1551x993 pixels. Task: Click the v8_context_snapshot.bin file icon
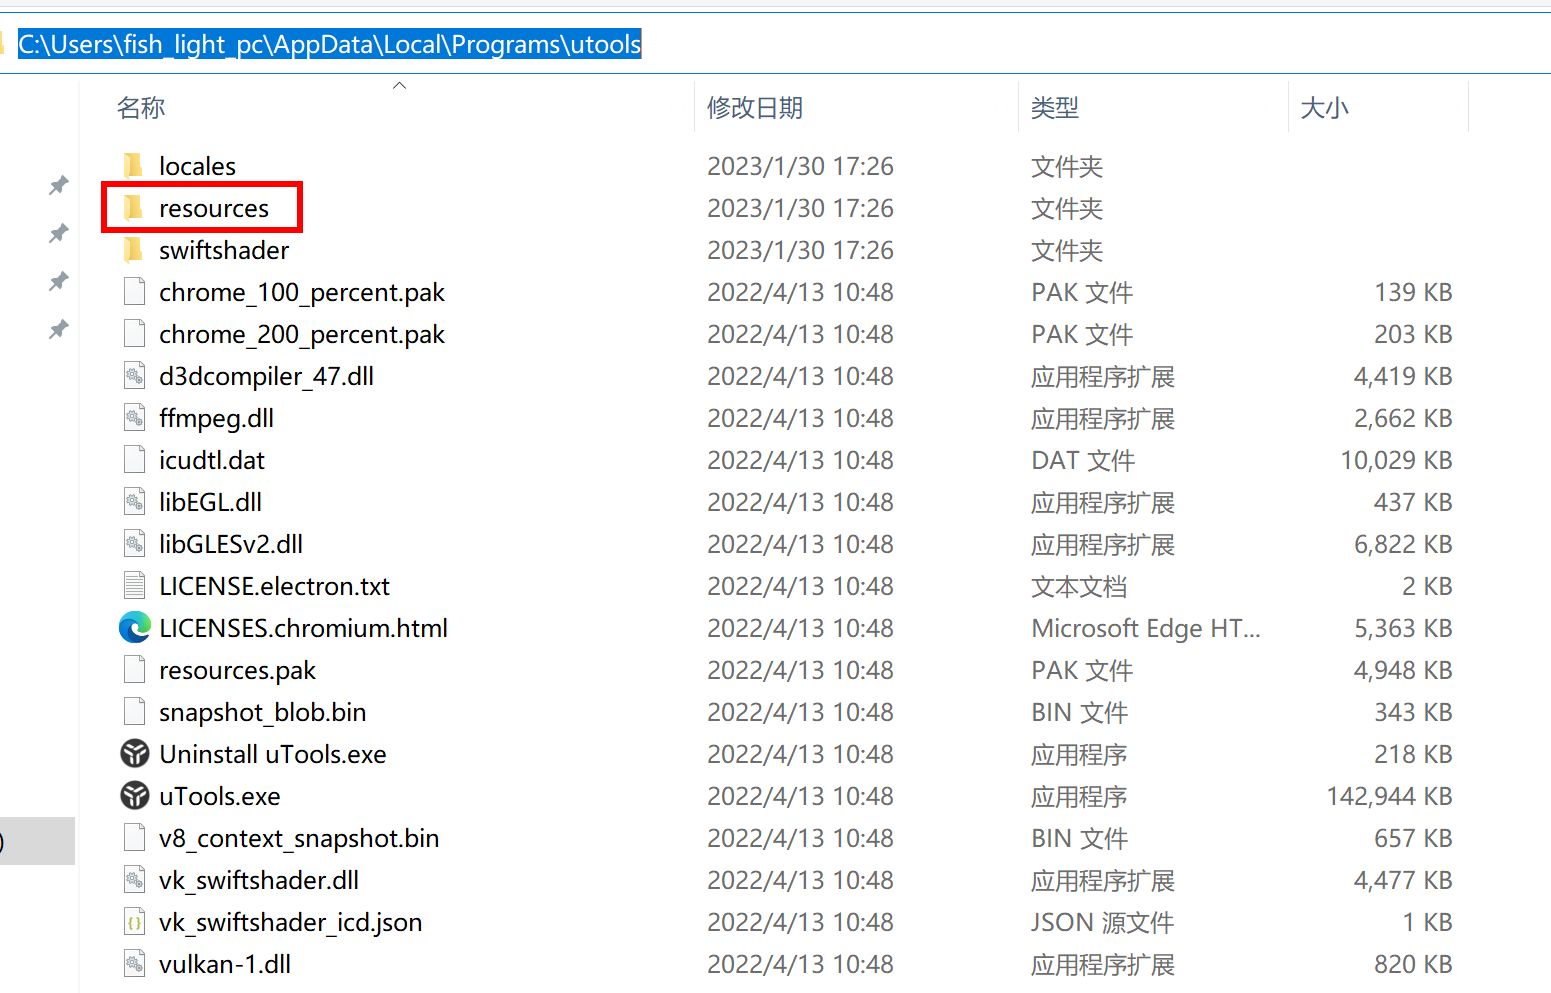tap(134, 837)
